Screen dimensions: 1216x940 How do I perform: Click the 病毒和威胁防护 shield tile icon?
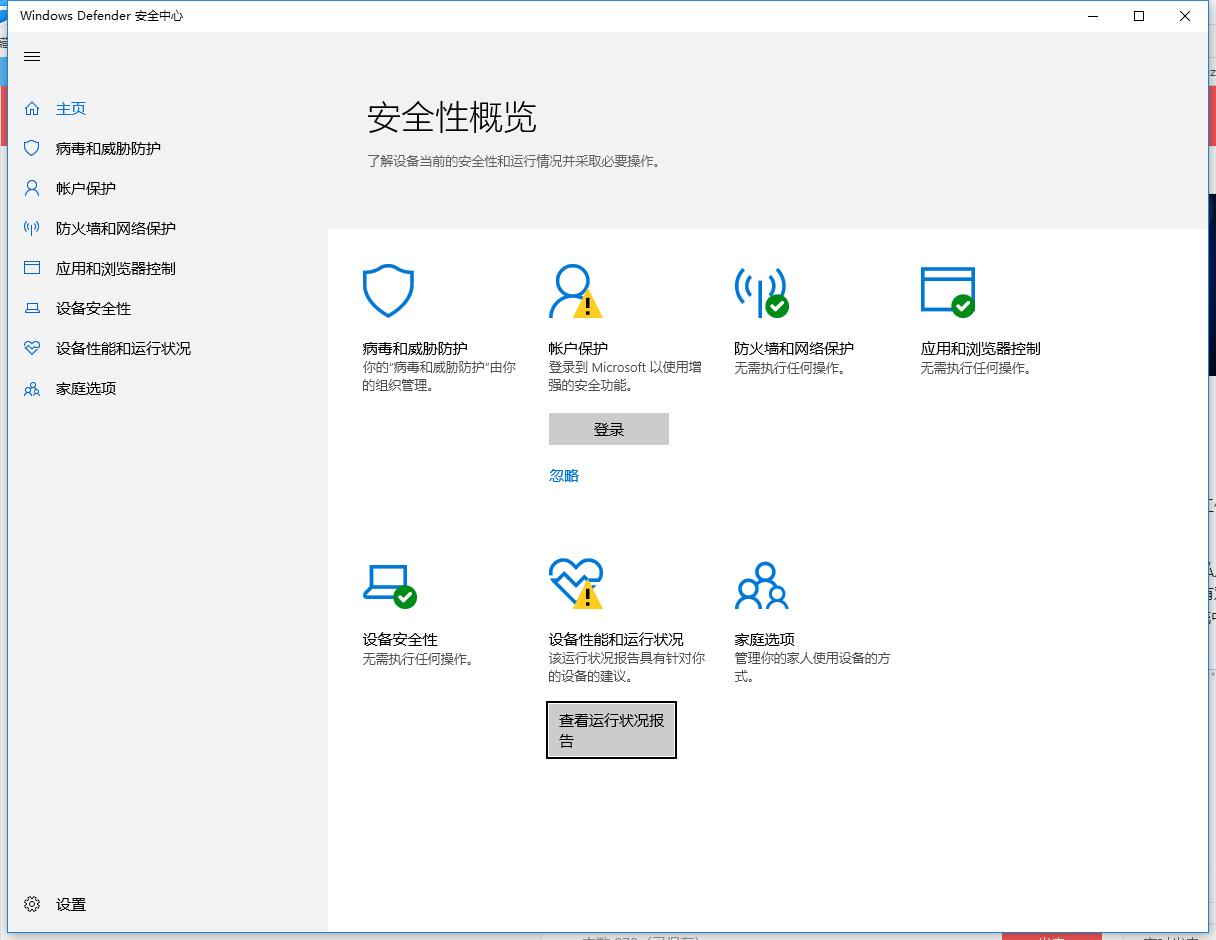tap(388, 291)
